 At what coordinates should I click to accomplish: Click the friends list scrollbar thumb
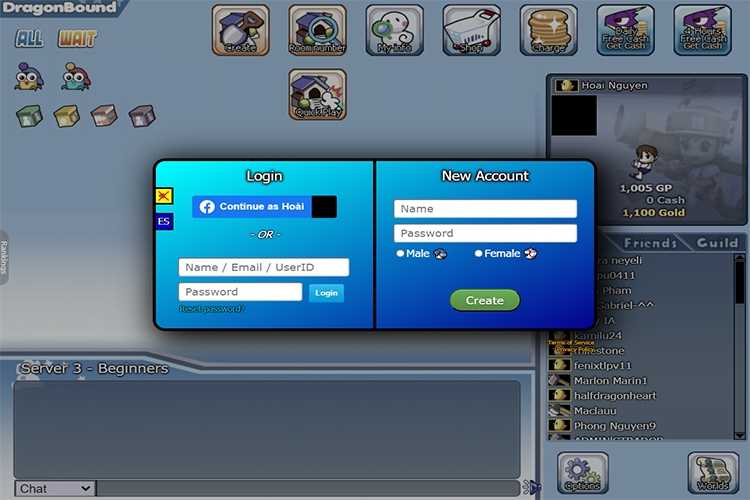click(x=739, y=282)
